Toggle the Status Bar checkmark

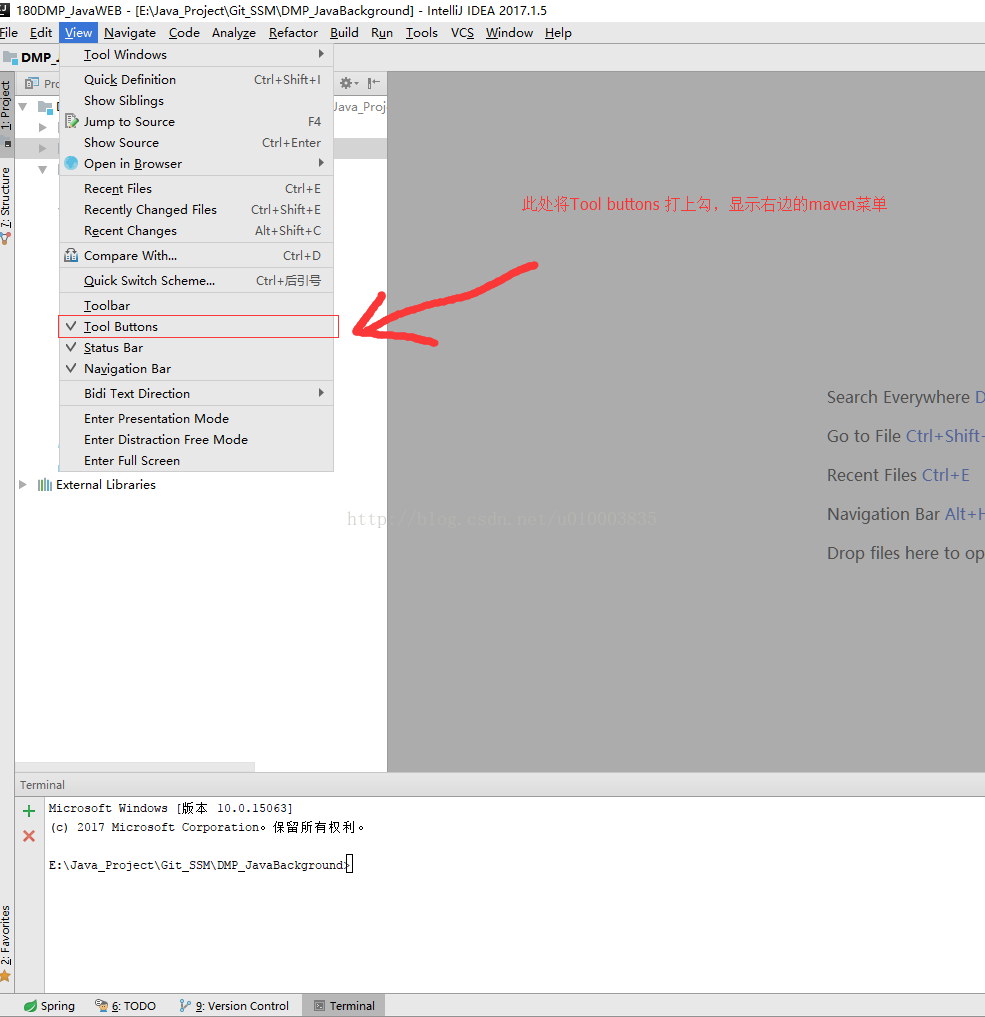[71, 348]
